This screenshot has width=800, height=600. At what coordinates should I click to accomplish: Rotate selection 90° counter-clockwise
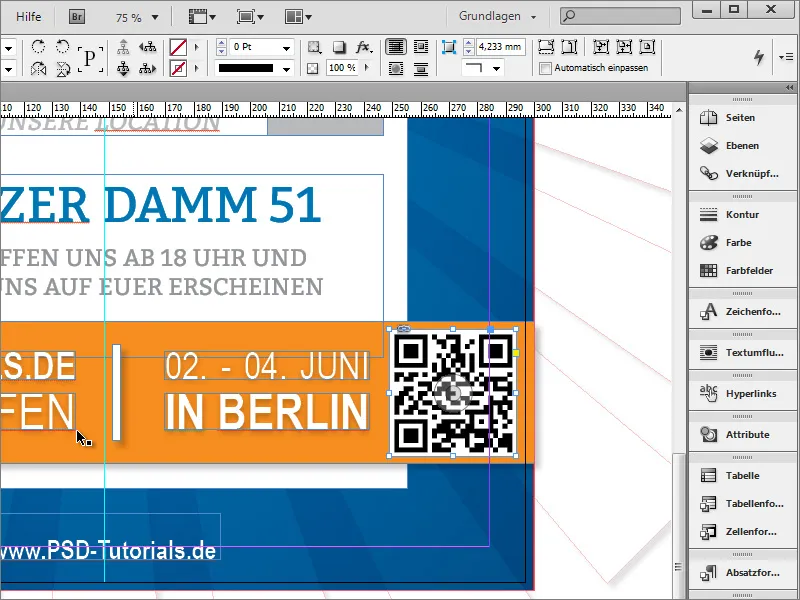click(62, 47)
